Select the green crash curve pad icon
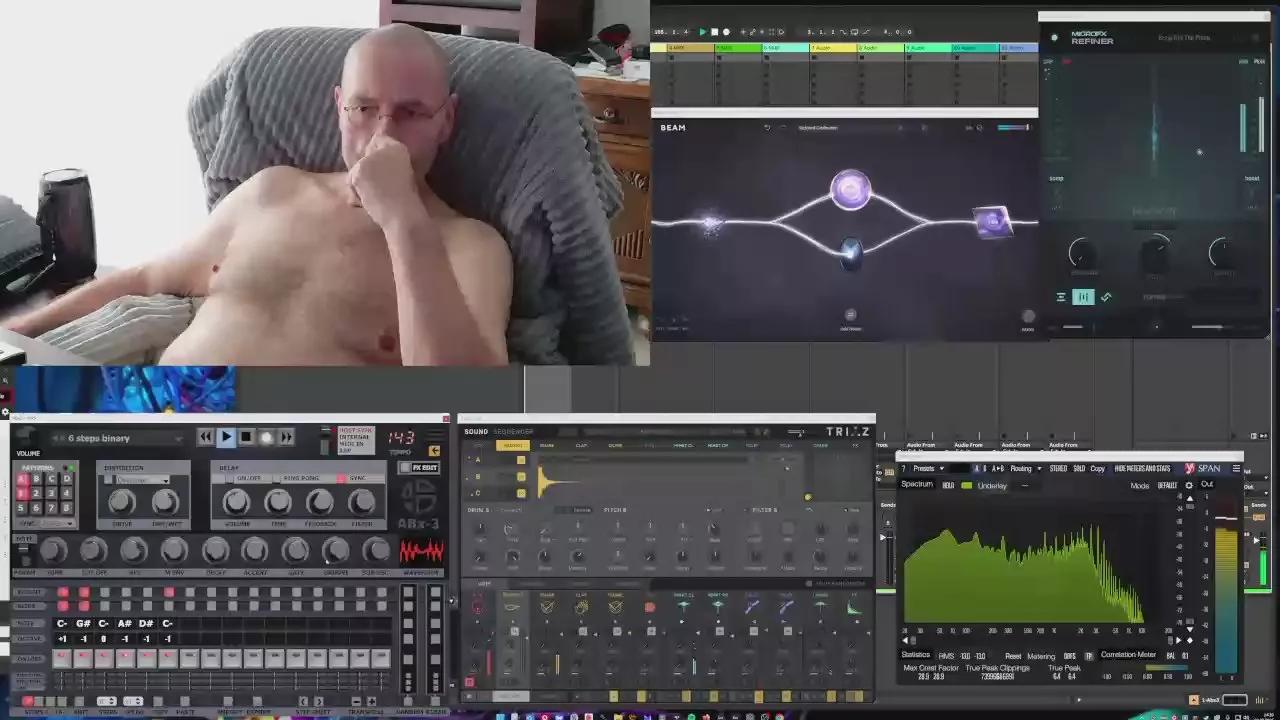 click(854, 606)
